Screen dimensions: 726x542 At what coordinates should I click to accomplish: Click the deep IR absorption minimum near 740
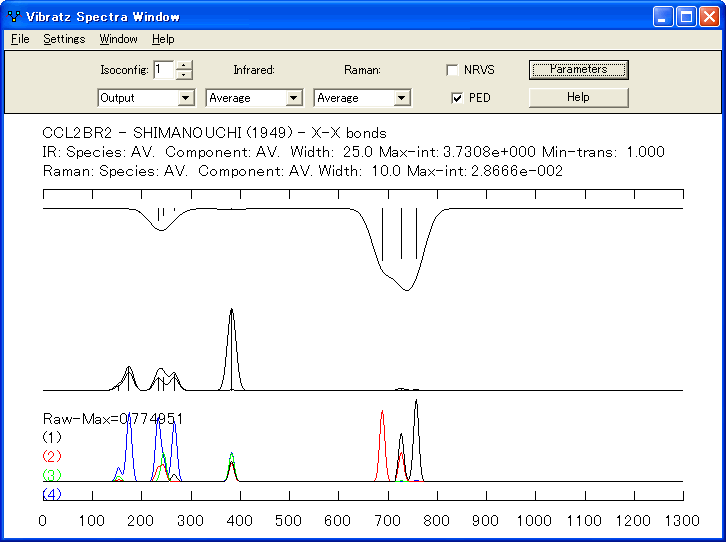point(407,289)
